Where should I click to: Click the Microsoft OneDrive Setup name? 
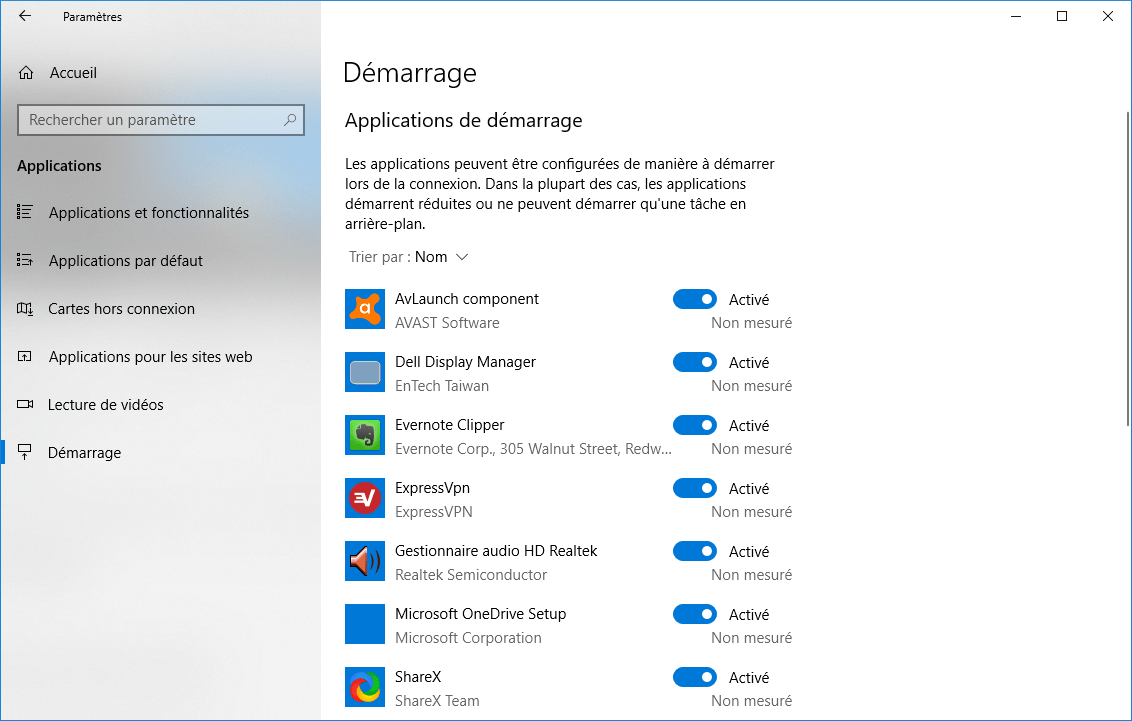(x=480, y=613)
